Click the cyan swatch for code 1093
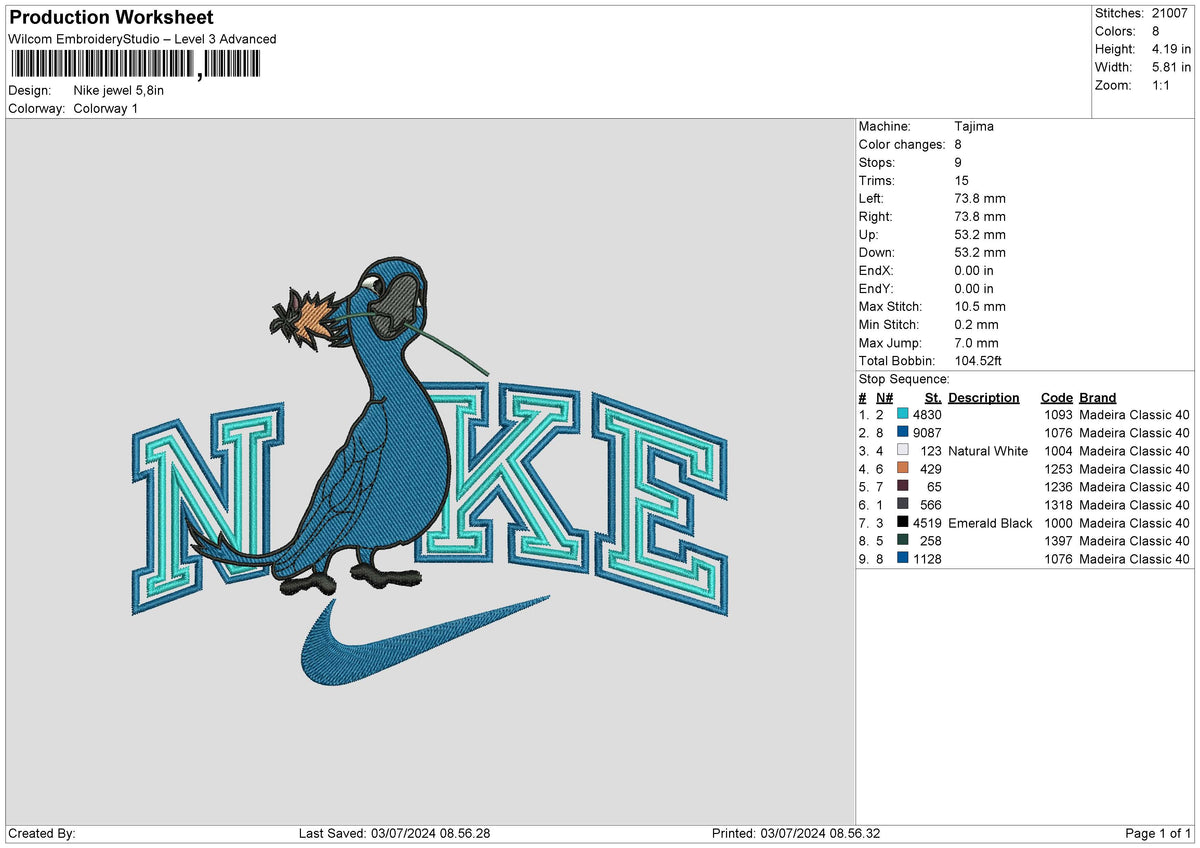 coord(903,414)
